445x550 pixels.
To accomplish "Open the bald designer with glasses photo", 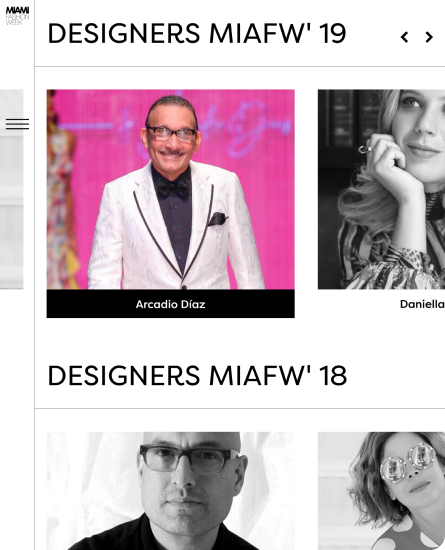I will click(170, 491).
